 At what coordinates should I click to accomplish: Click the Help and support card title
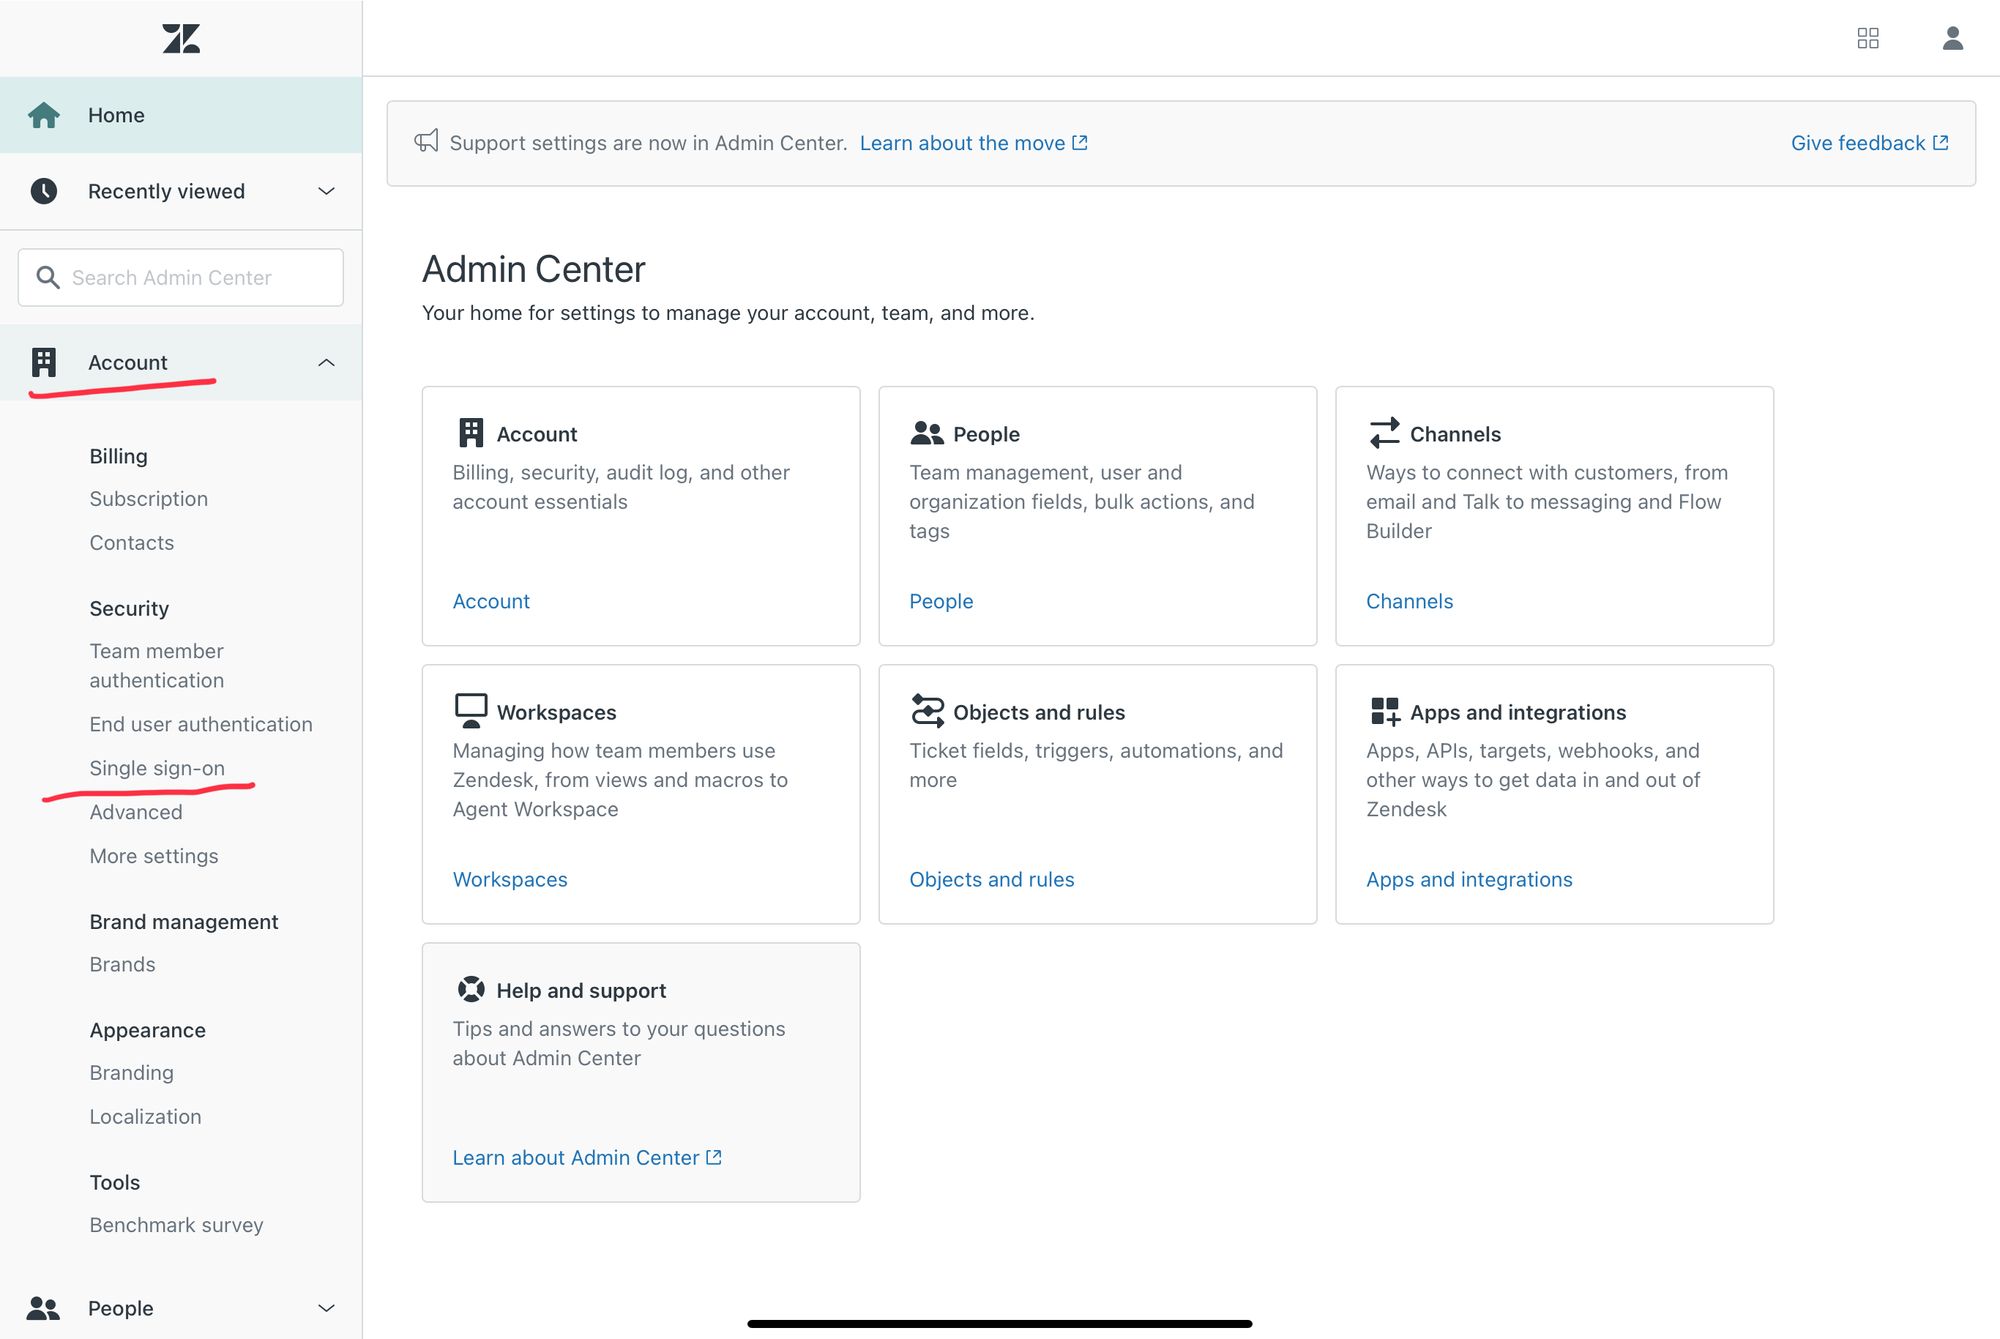click(x=581, y=990)
